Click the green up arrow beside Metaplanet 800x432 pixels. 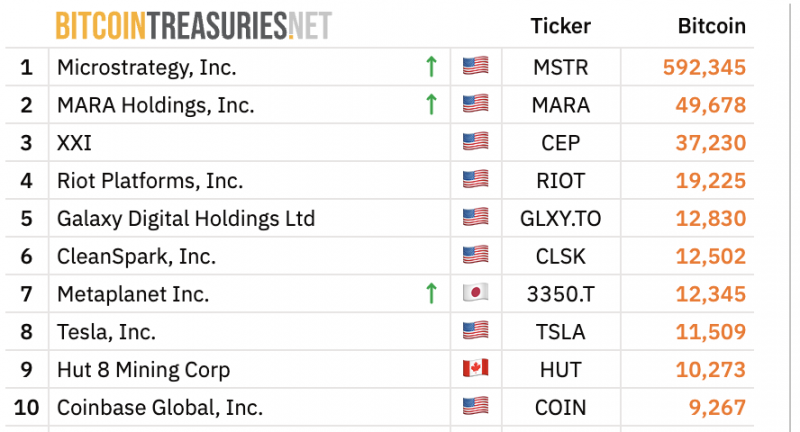431,294
